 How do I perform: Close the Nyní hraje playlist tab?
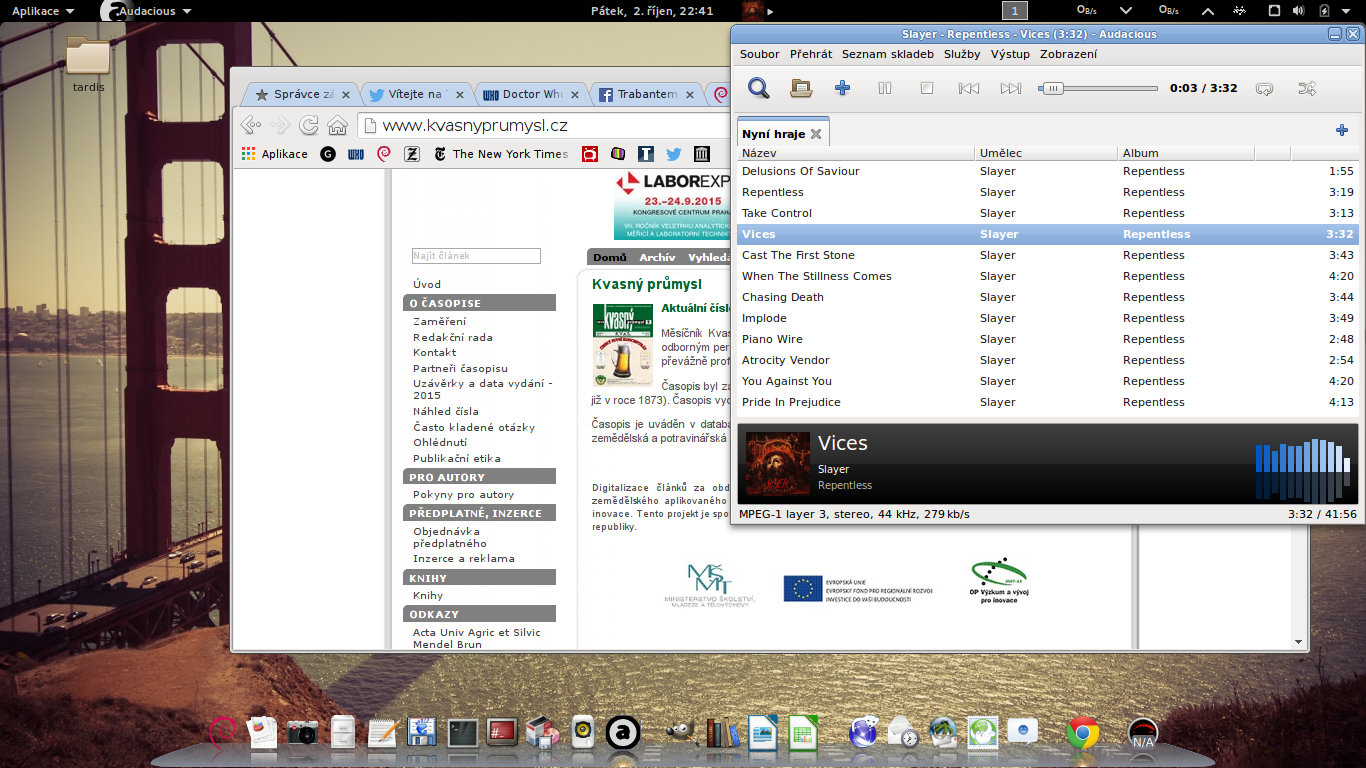point(815,133)
